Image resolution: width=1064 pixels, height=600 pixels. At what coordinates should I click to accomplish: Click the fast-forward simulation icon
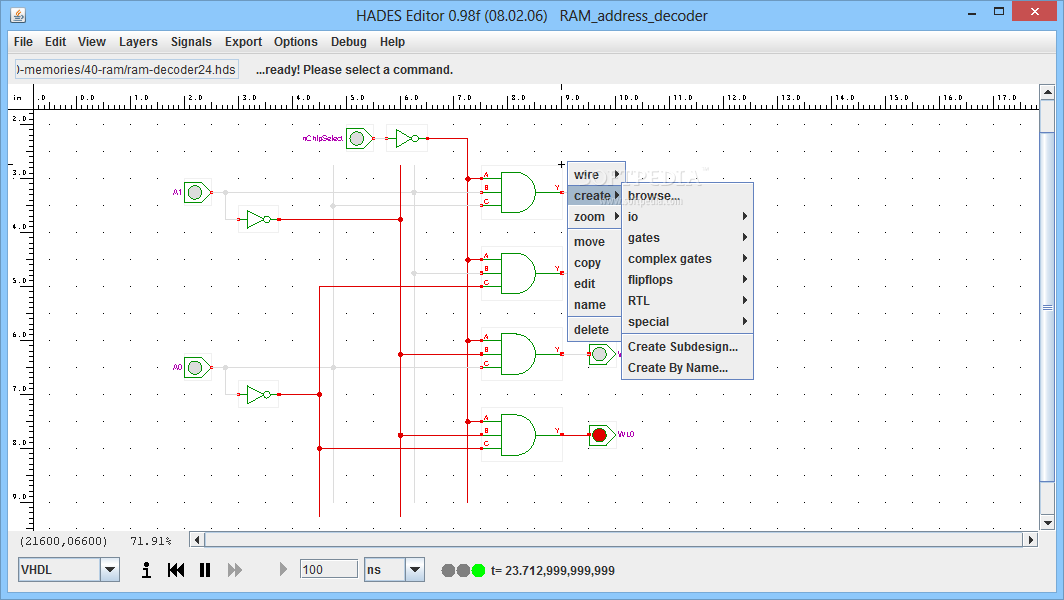(x=235, y=570)
